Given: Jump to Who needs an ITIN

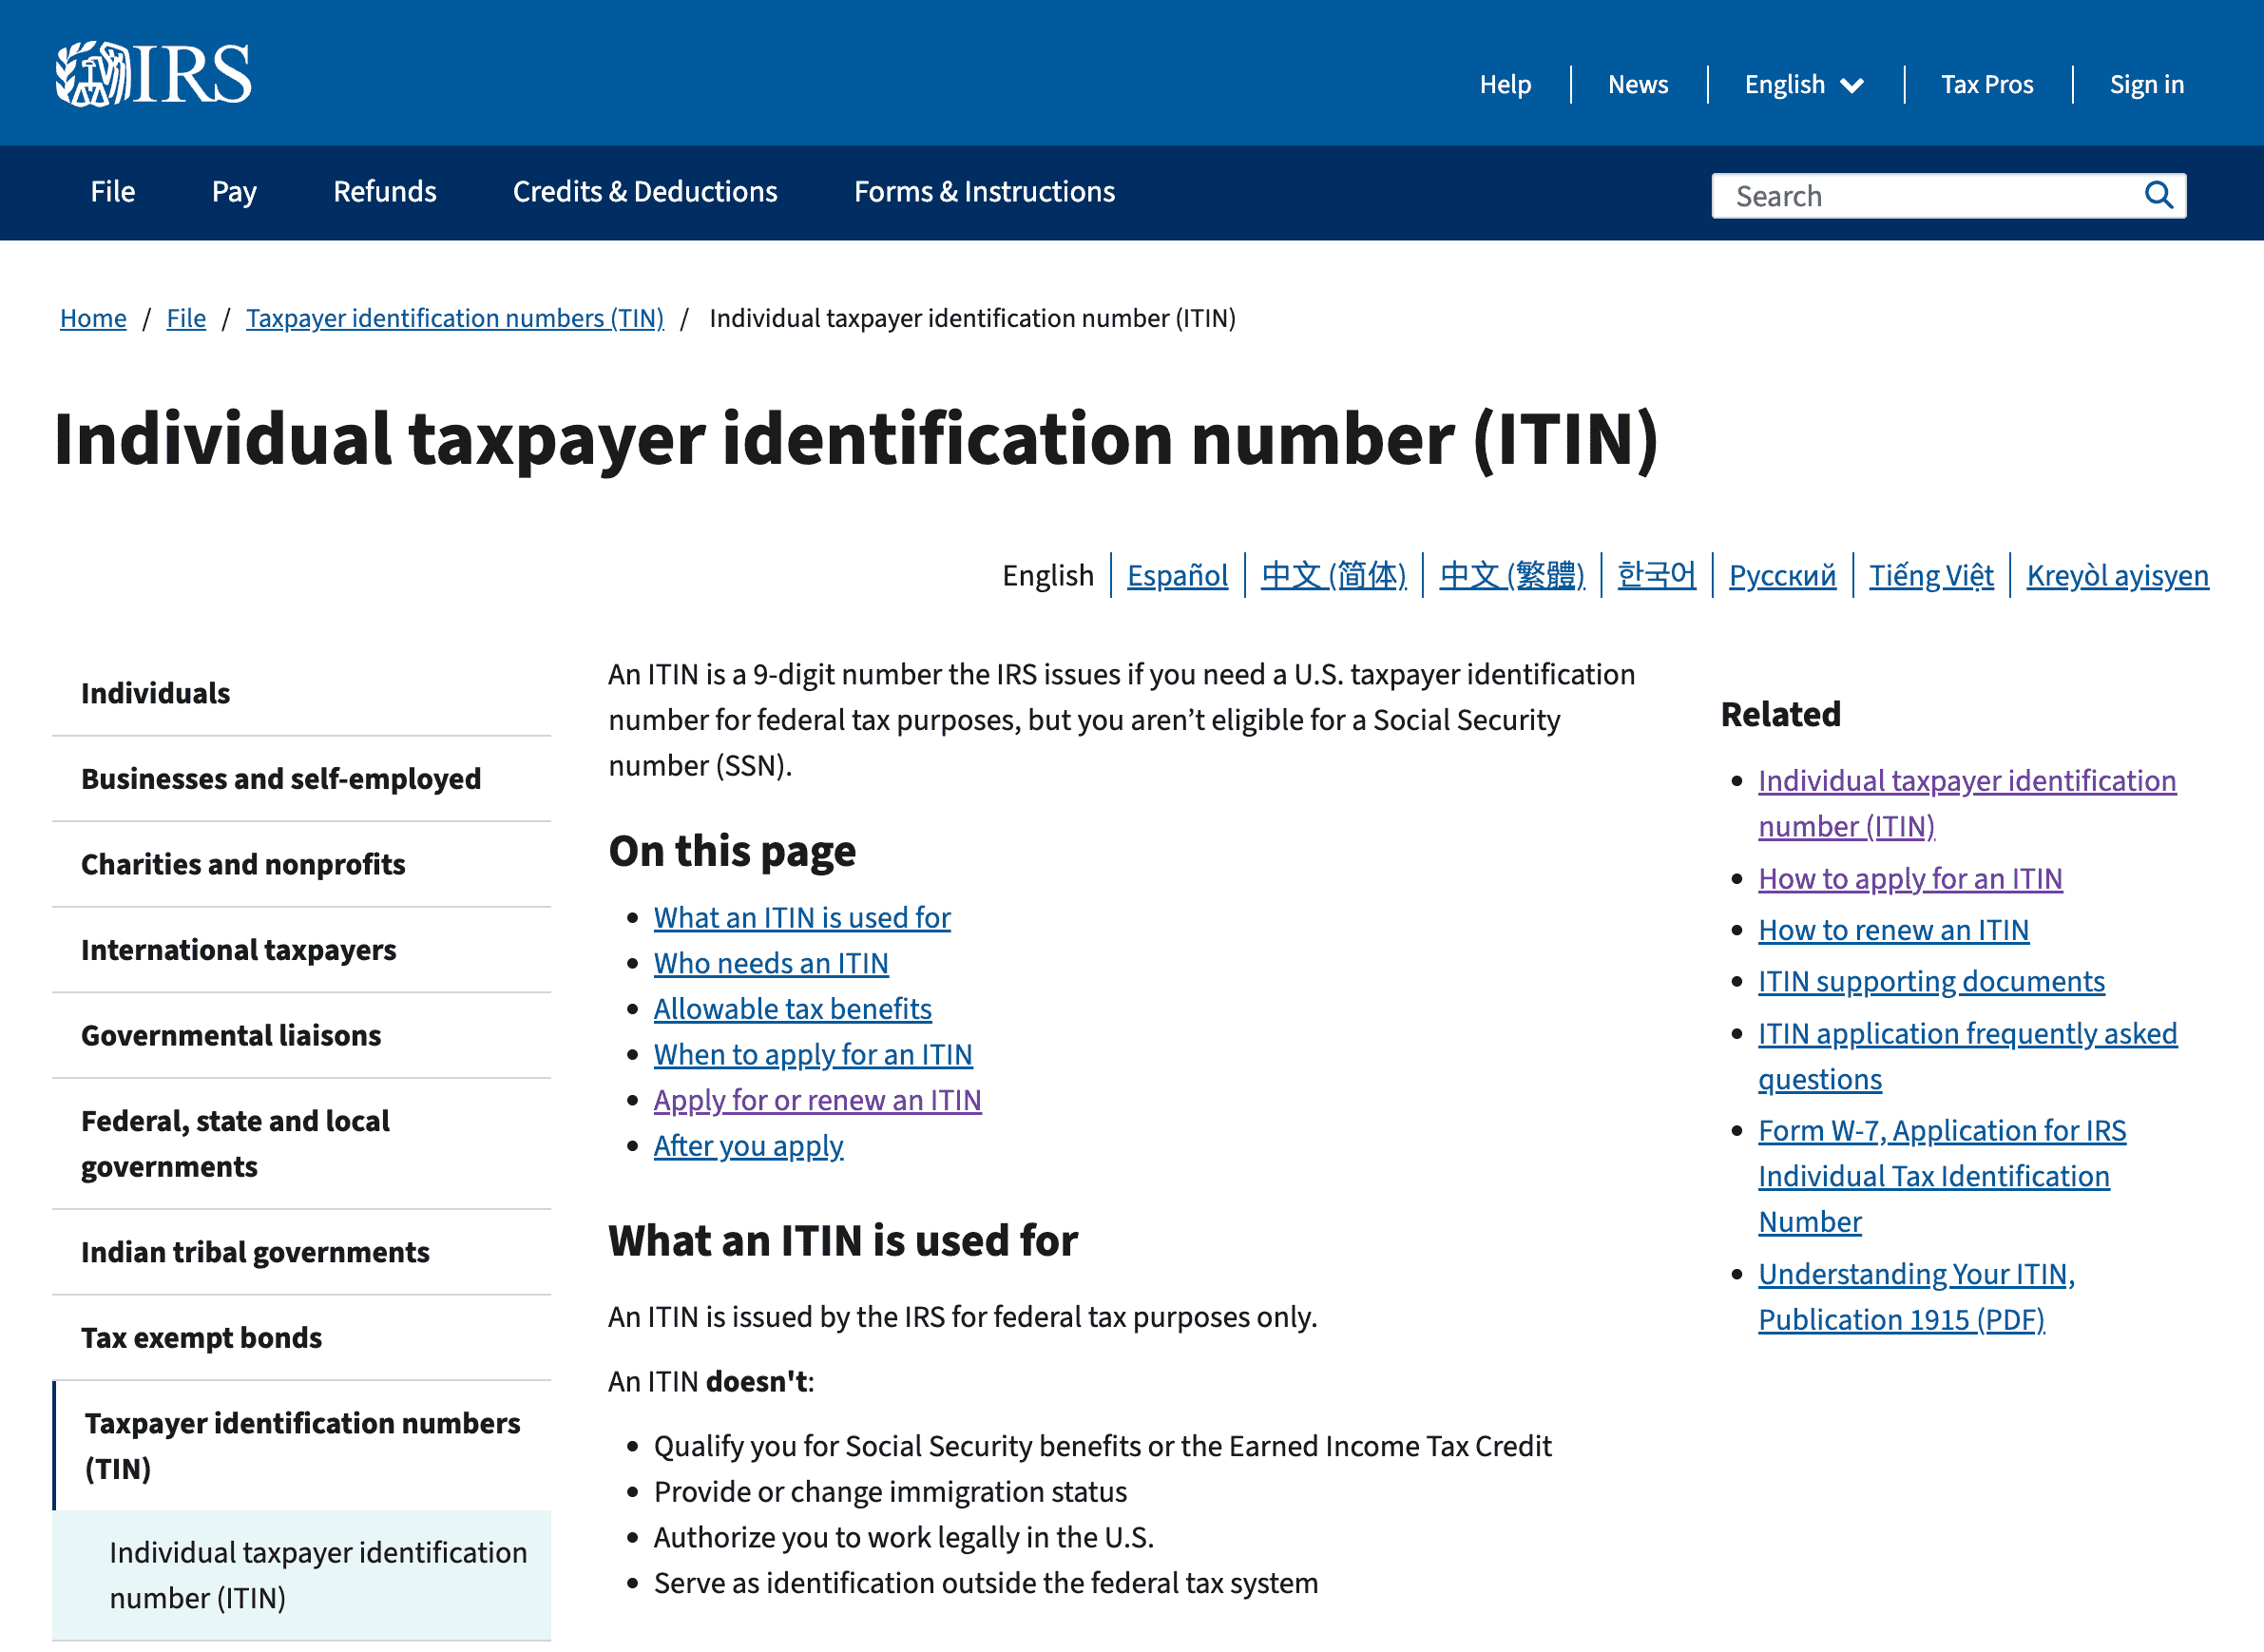Looking at the screenshot, I should pos(770,964).
